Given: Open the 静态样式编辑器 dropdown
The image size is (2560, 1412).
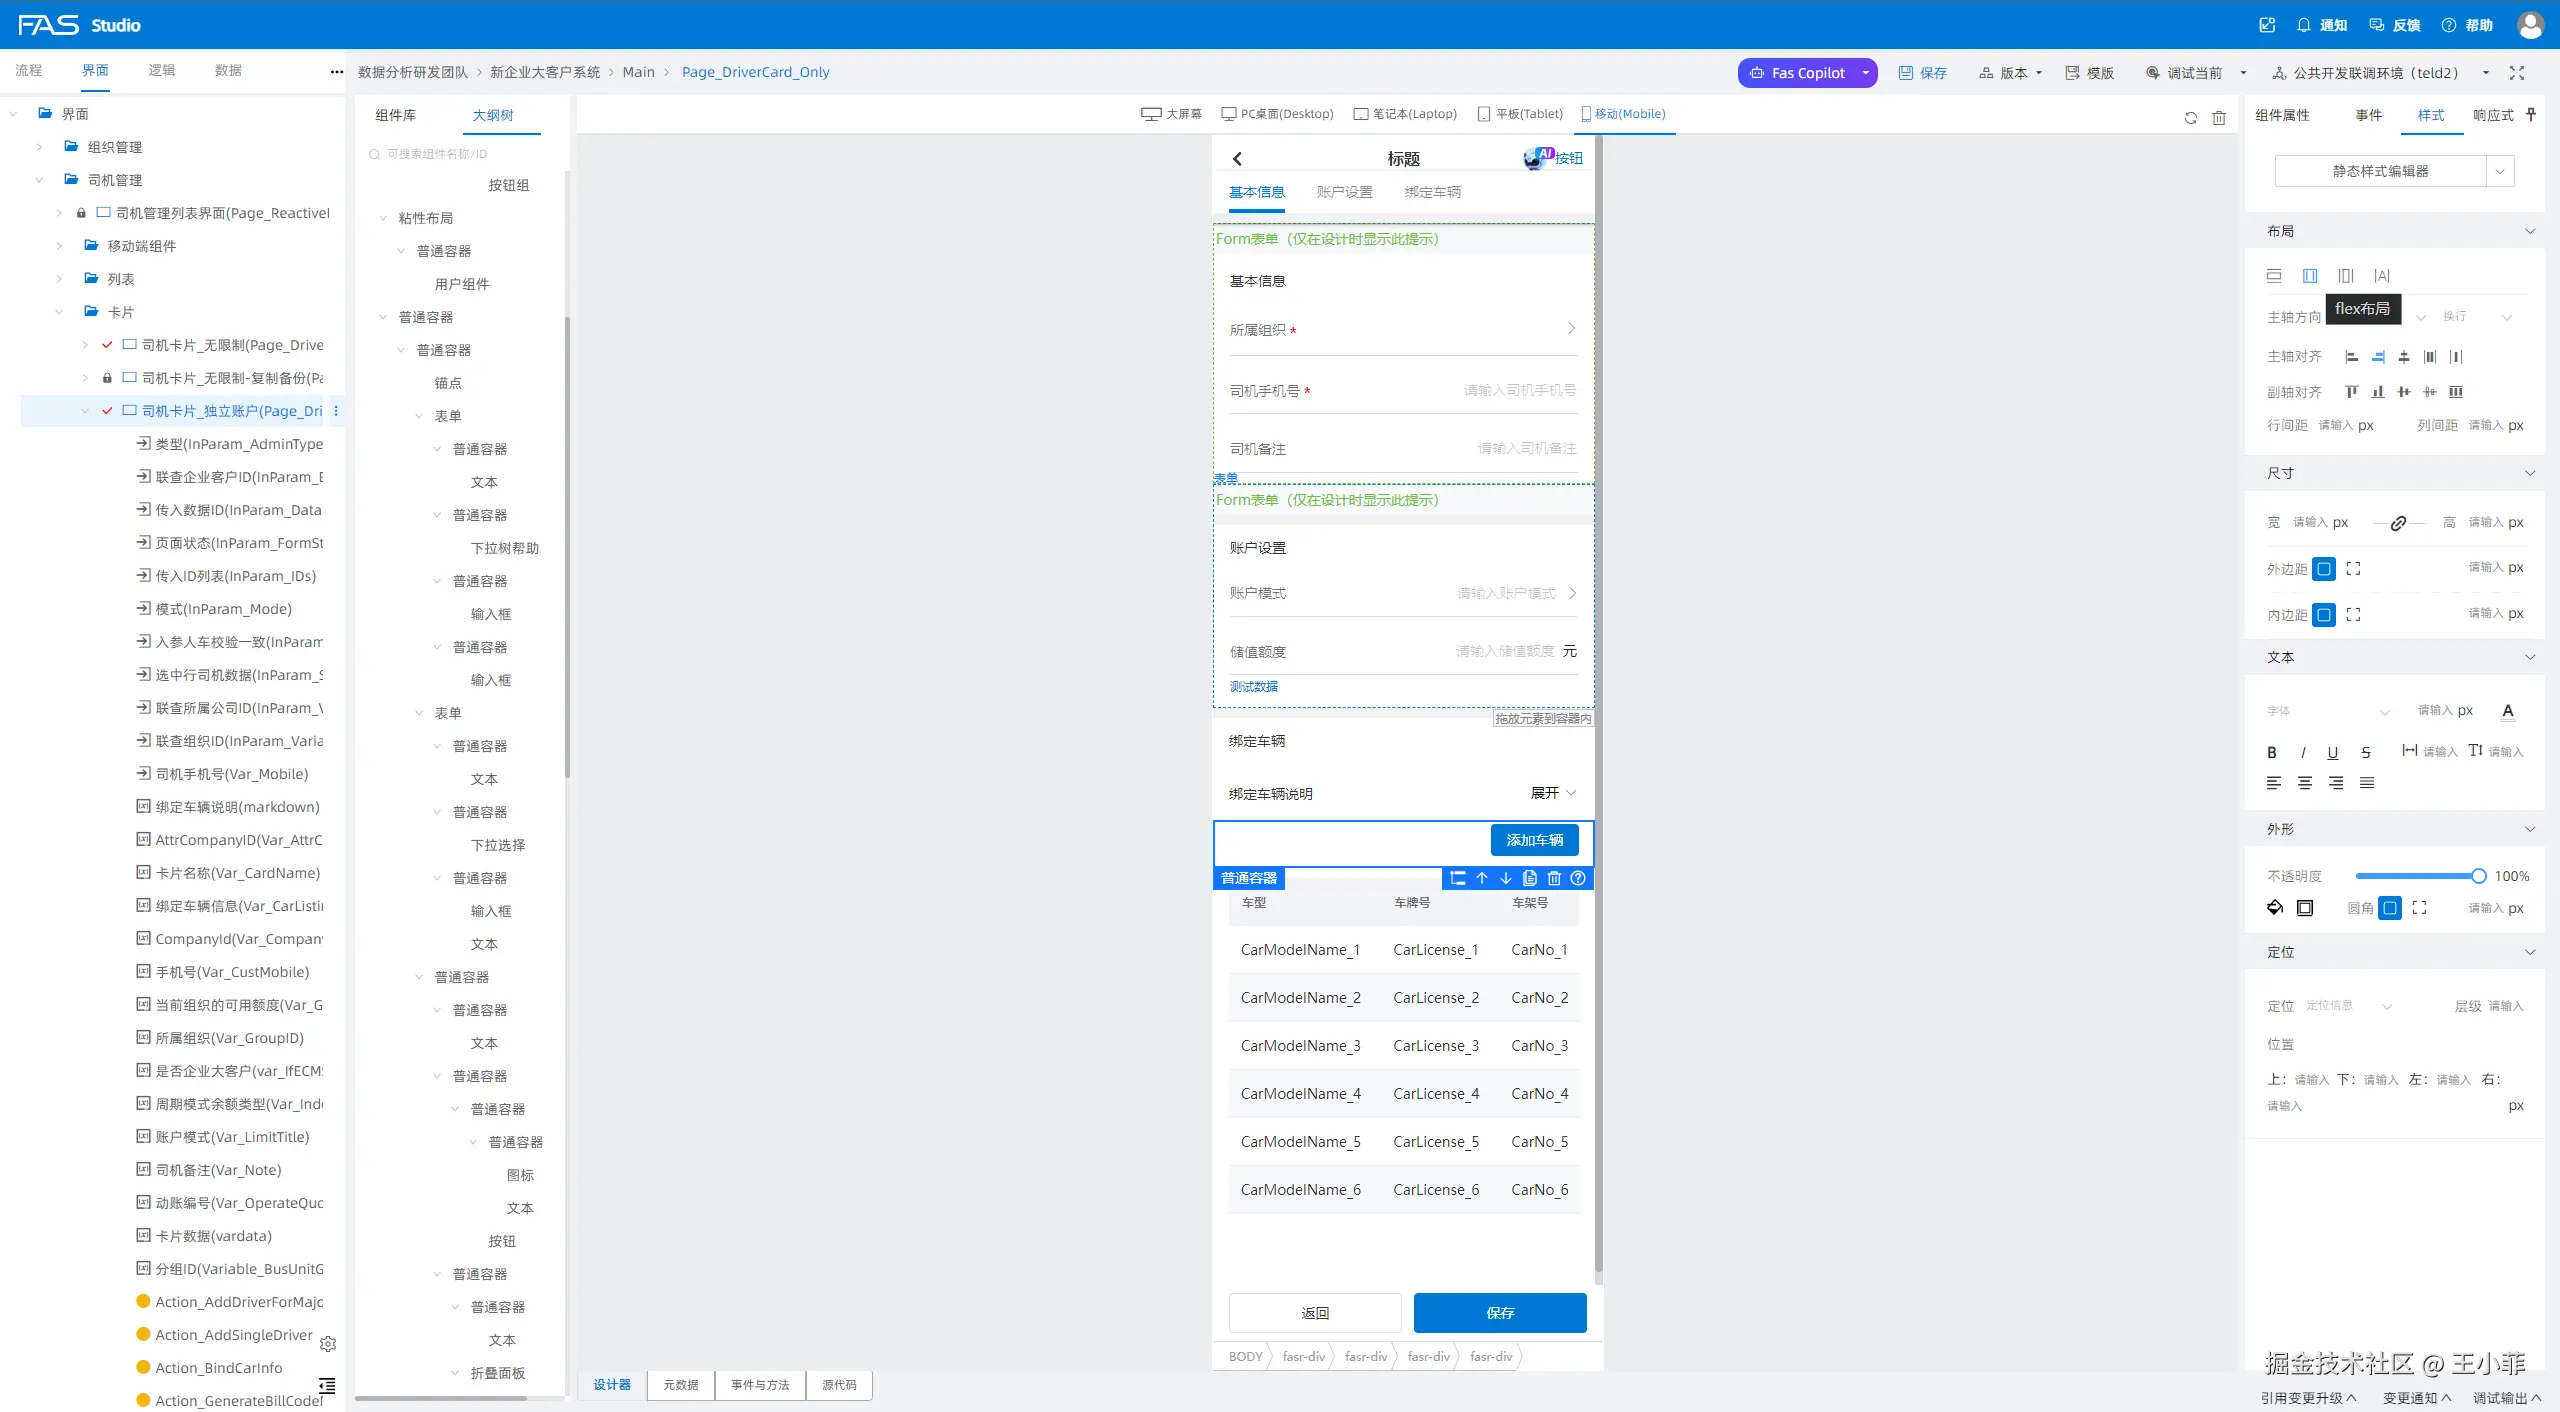Looking at the screenshot, I should click(2499, 171).
